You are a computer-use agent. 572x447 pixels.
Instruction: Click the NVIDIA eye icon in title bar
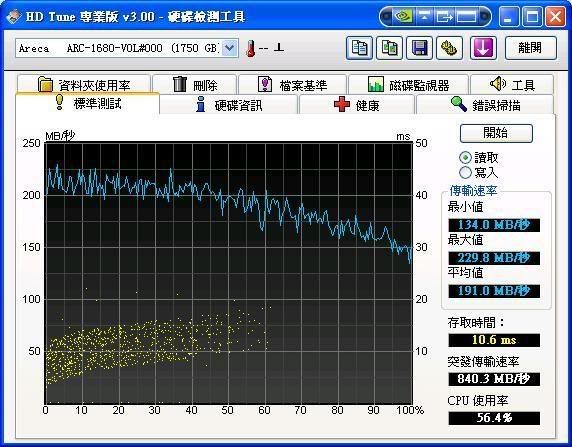click(404, 16)
